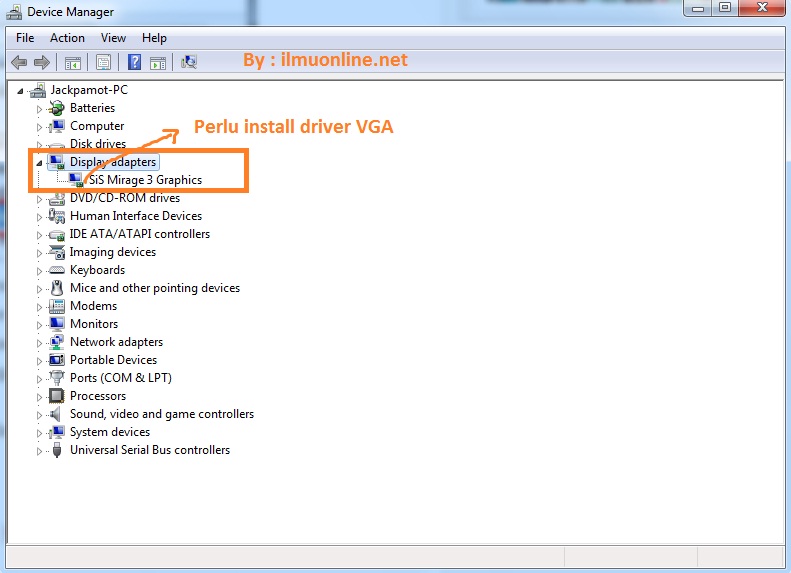Click the blue Help question mark icon
The height and width of the screenshot is (573, 791).
pos(134,62)
